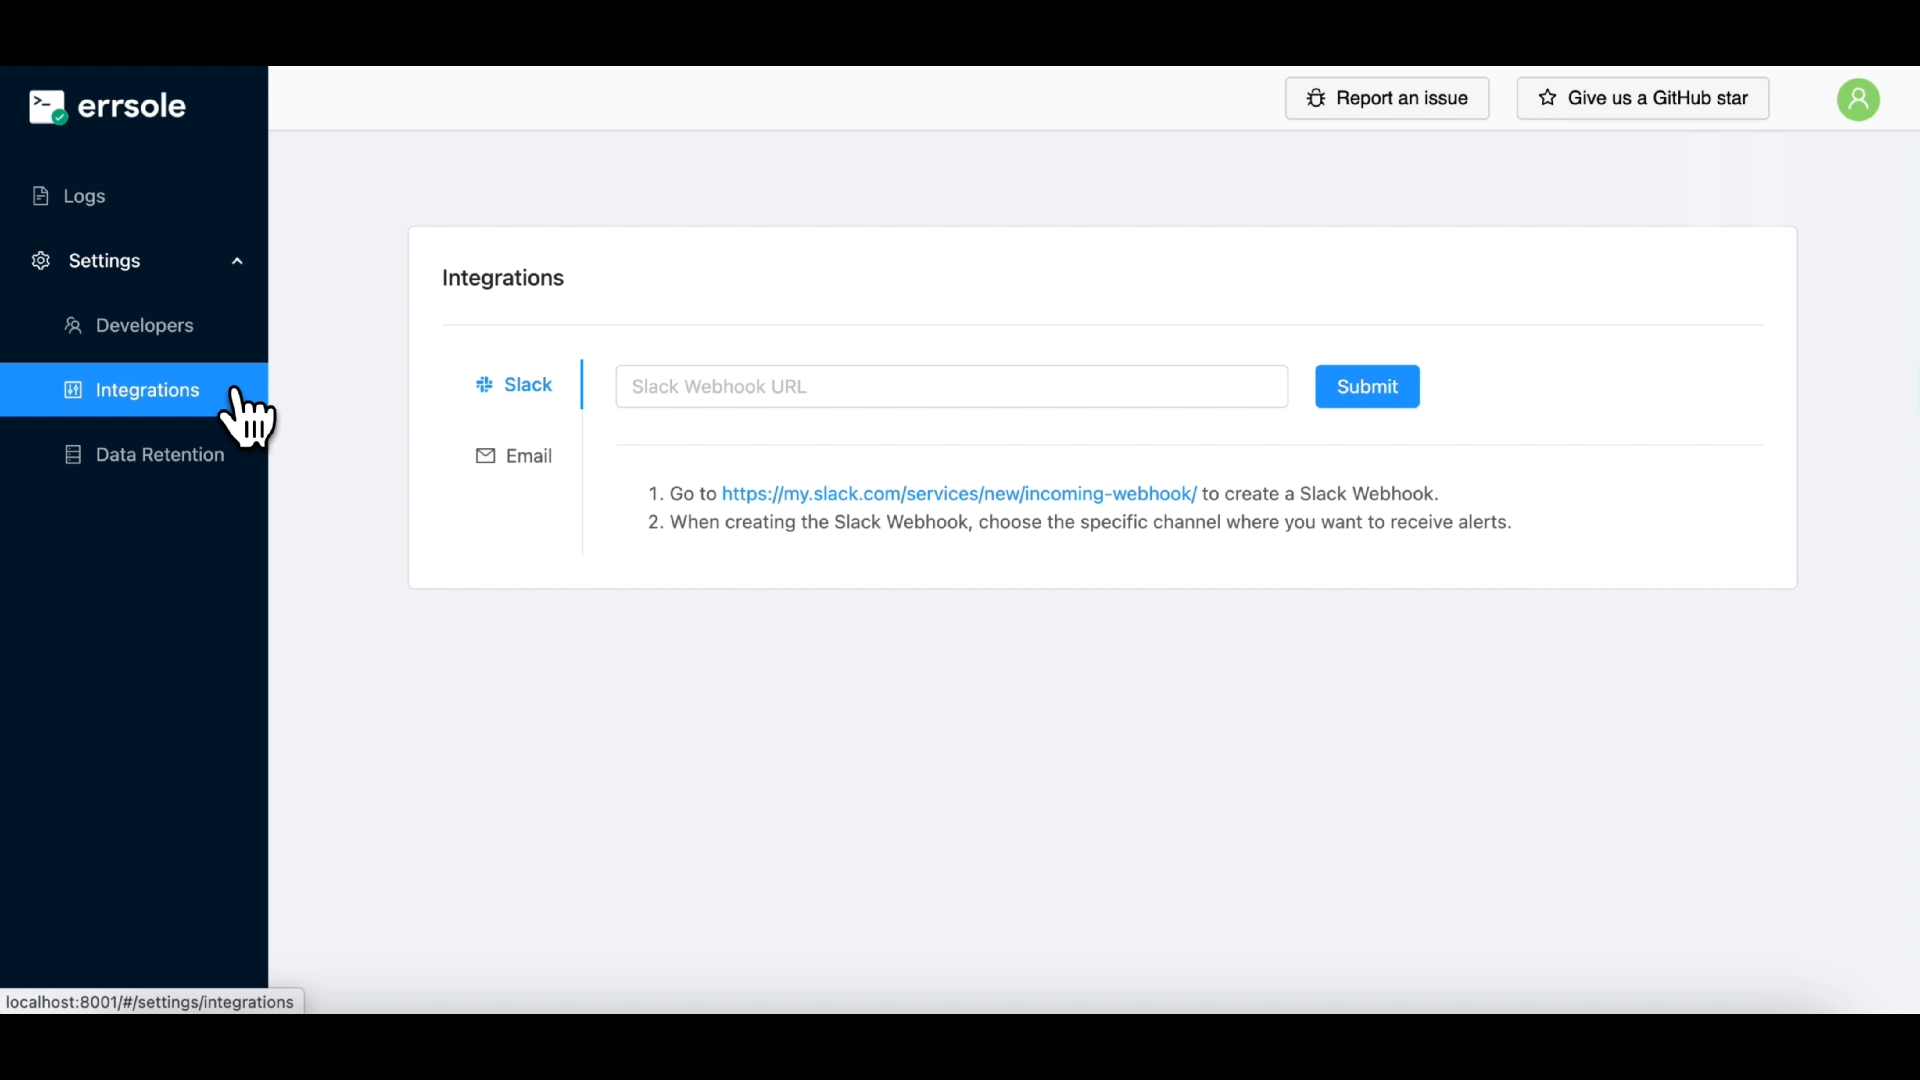Click the Data Retention database icon
The width and height of the screenshot is (1920, 1080).
point(73,455)
